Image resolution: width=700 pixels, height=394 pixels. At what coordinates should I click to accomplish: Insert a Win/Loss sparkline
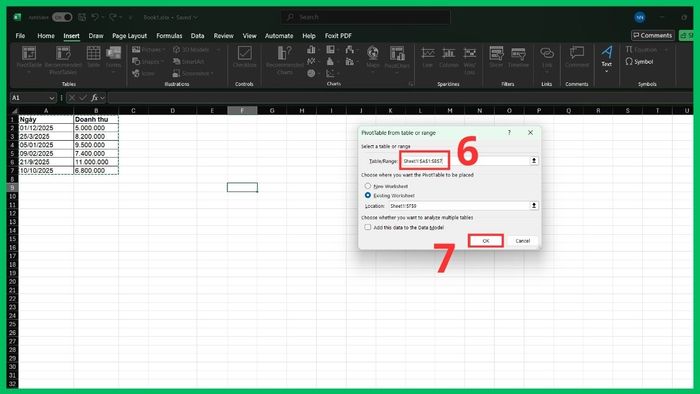coord(470,59)
